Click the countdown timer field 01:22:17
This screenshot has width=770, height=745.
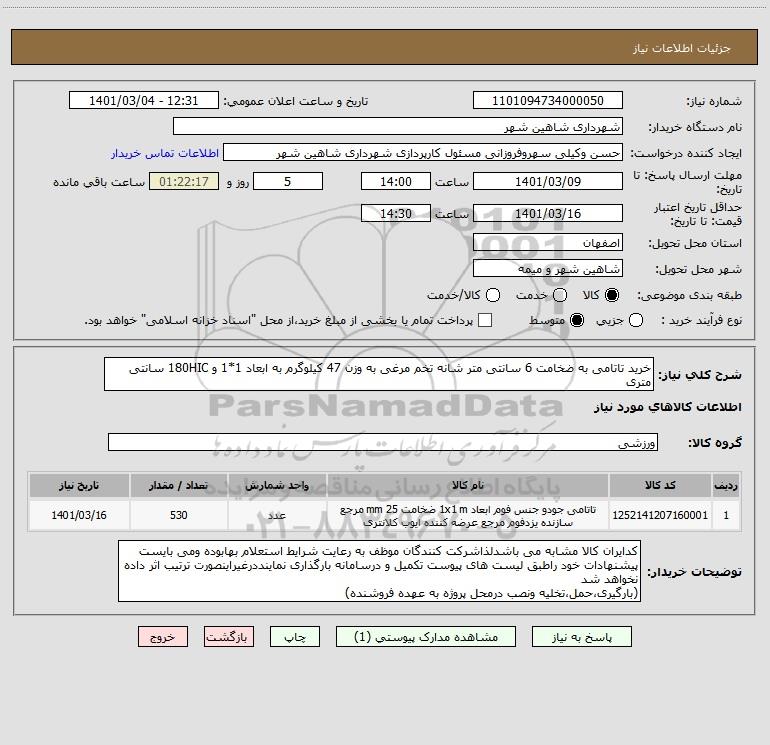pos(184,182)
